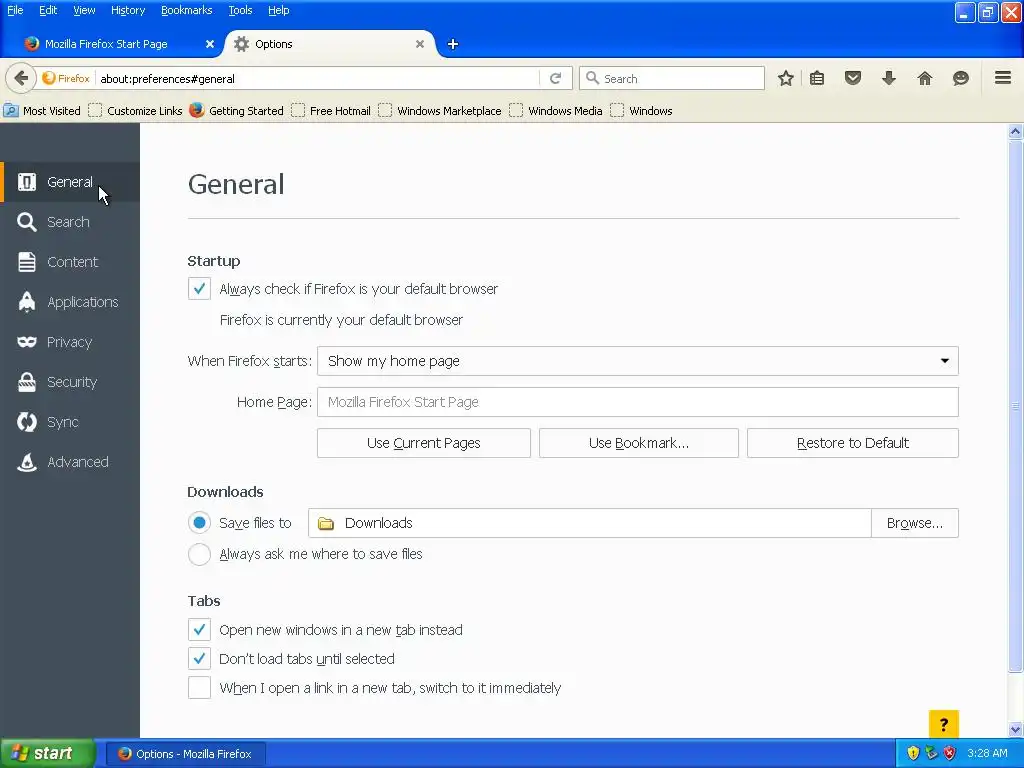
Task: Click the yellow shield security tray icon
Action: 913,753
